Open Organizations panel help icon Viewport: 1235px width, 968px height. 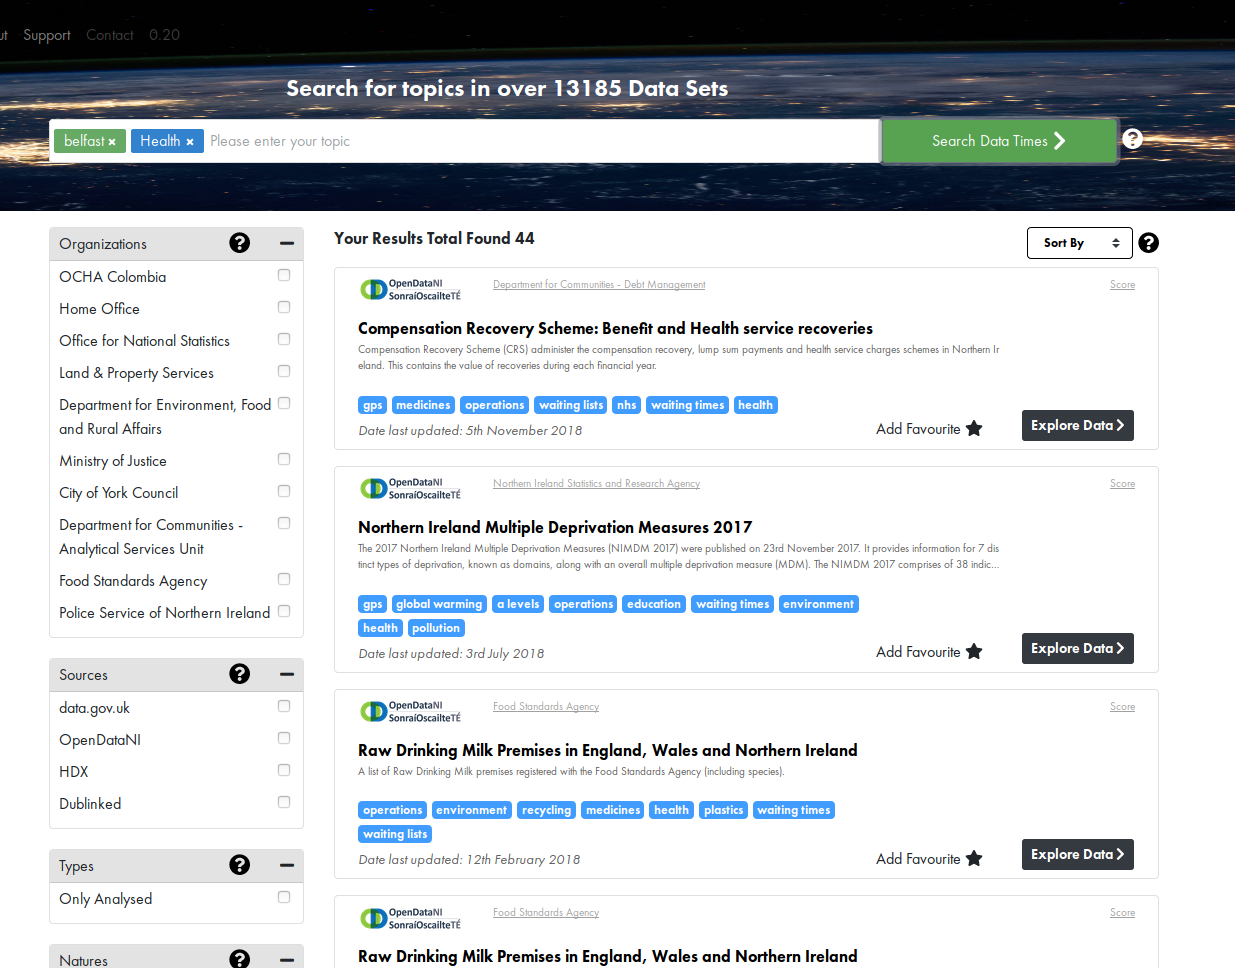[240, 243]
